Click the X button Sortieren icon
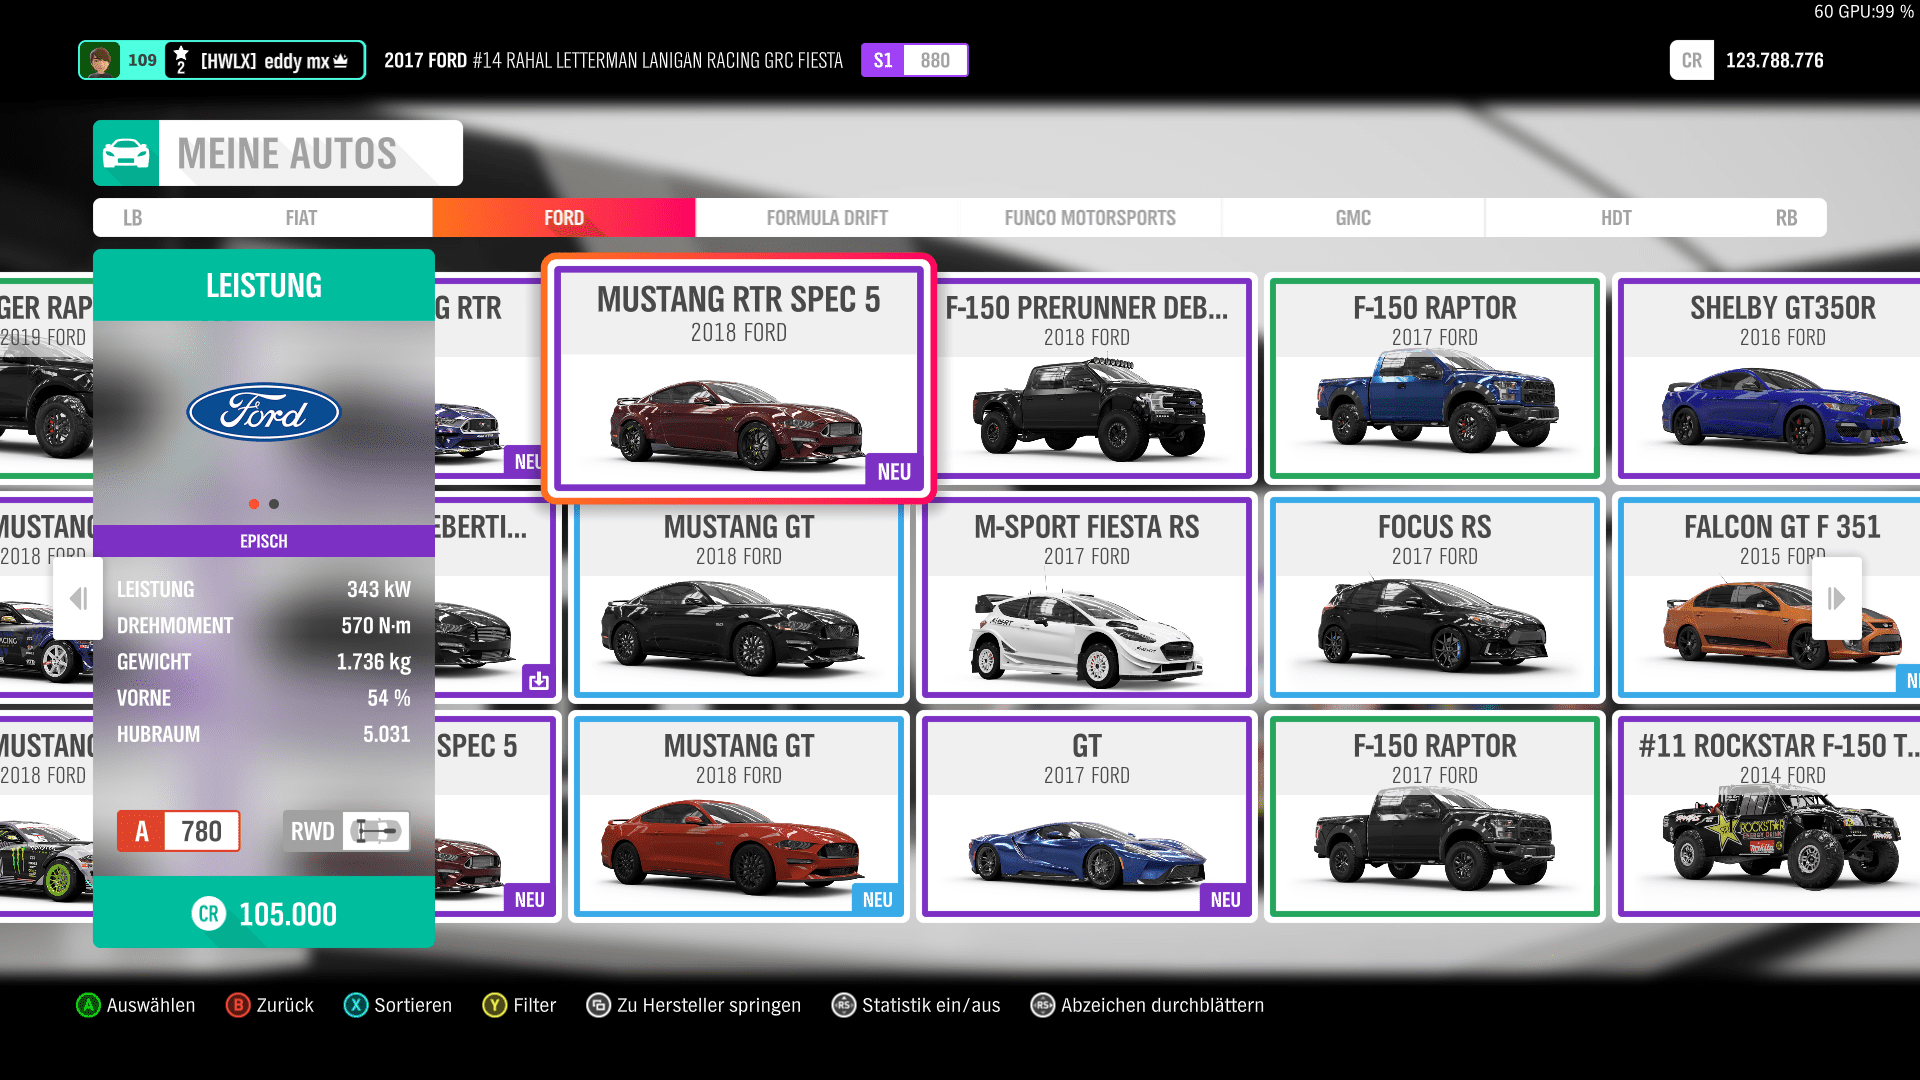 [356, 1005]
